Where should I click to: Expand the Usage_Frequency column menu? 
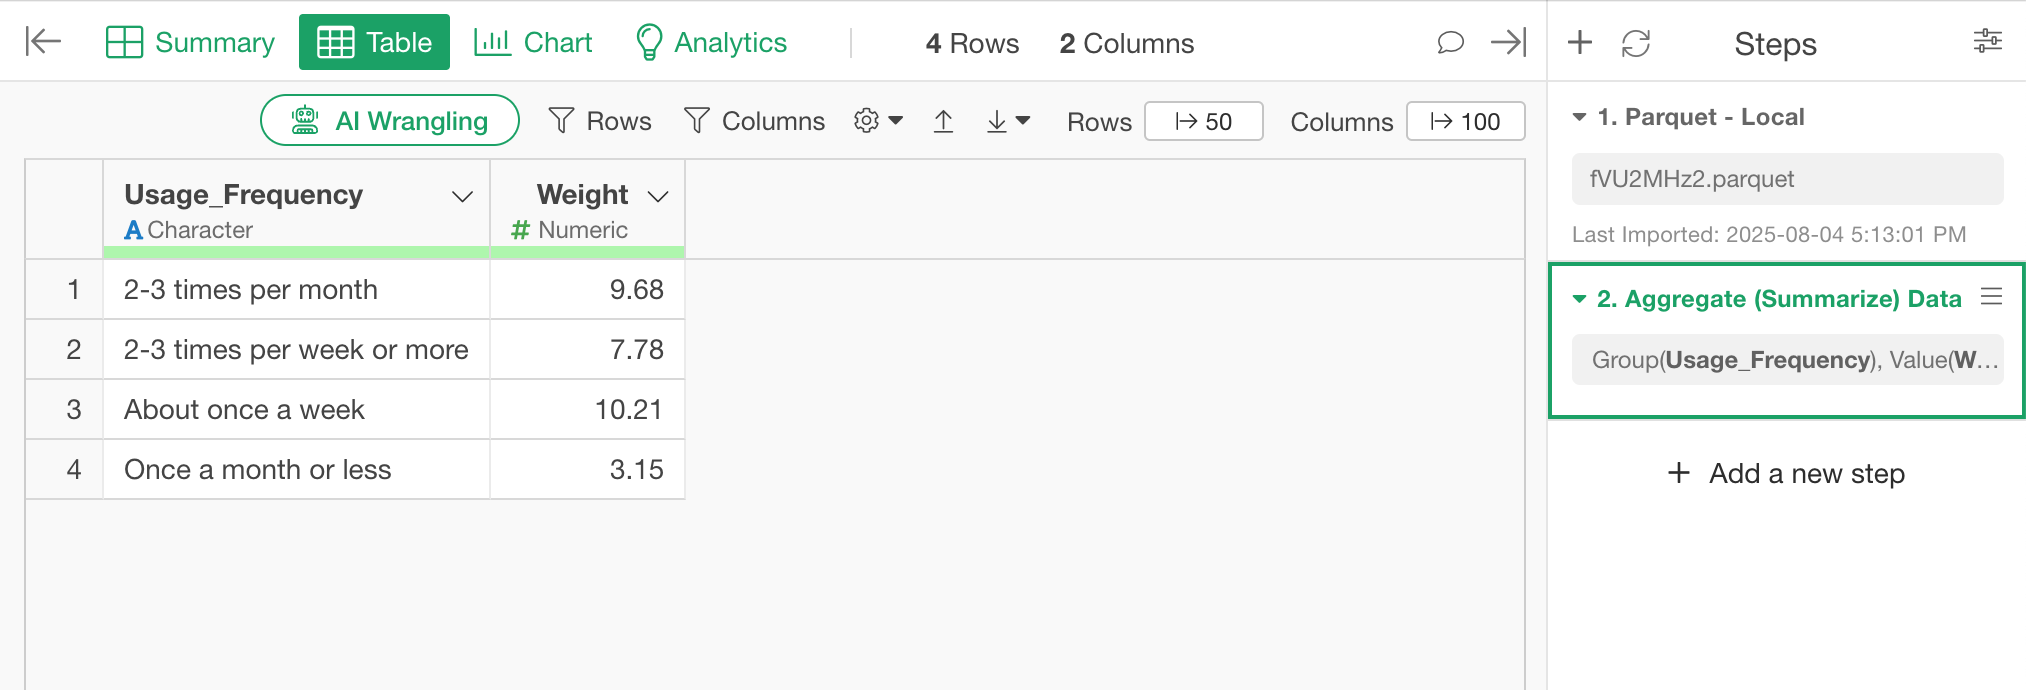462,196
